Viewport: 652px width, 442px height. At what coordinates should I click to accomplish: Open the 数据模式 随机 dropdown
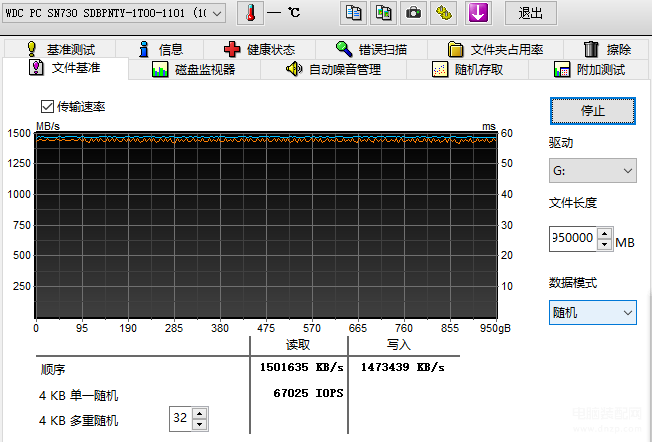593,312
